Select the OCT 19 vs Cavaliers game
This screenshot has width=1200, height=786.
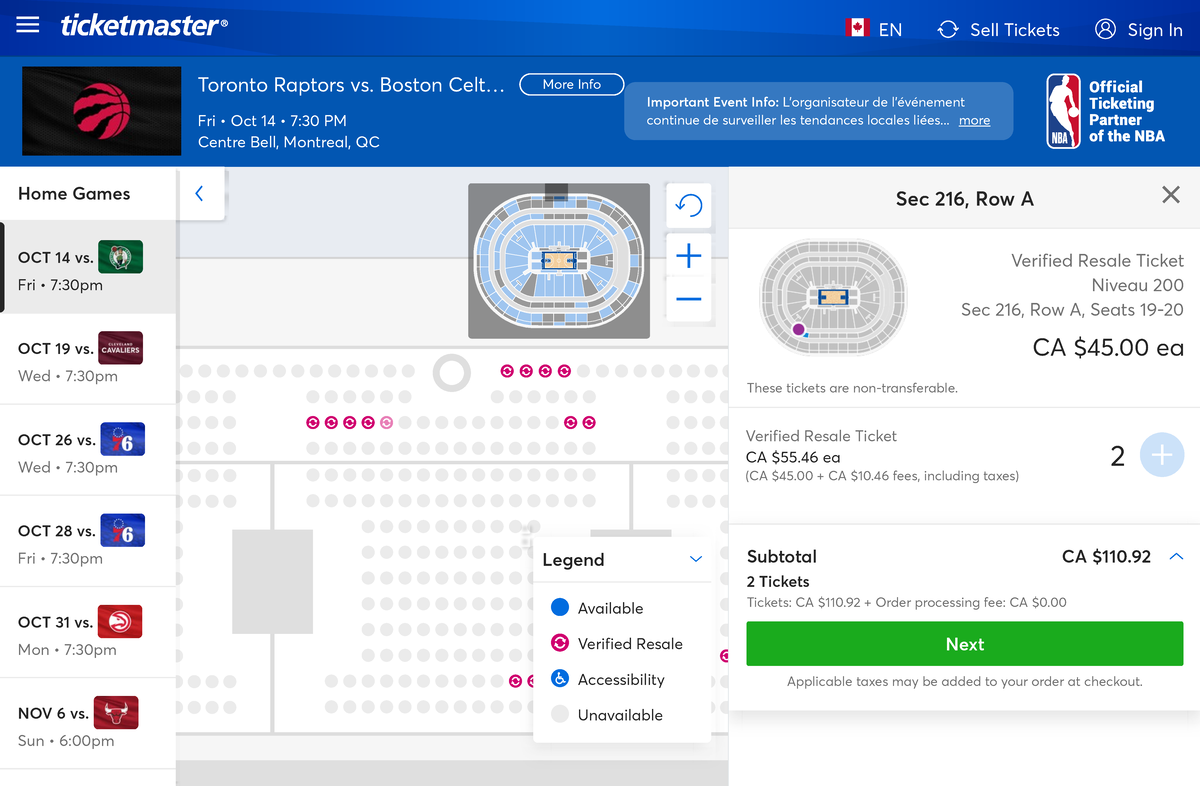pyautogui.click(x=88, y=361)
